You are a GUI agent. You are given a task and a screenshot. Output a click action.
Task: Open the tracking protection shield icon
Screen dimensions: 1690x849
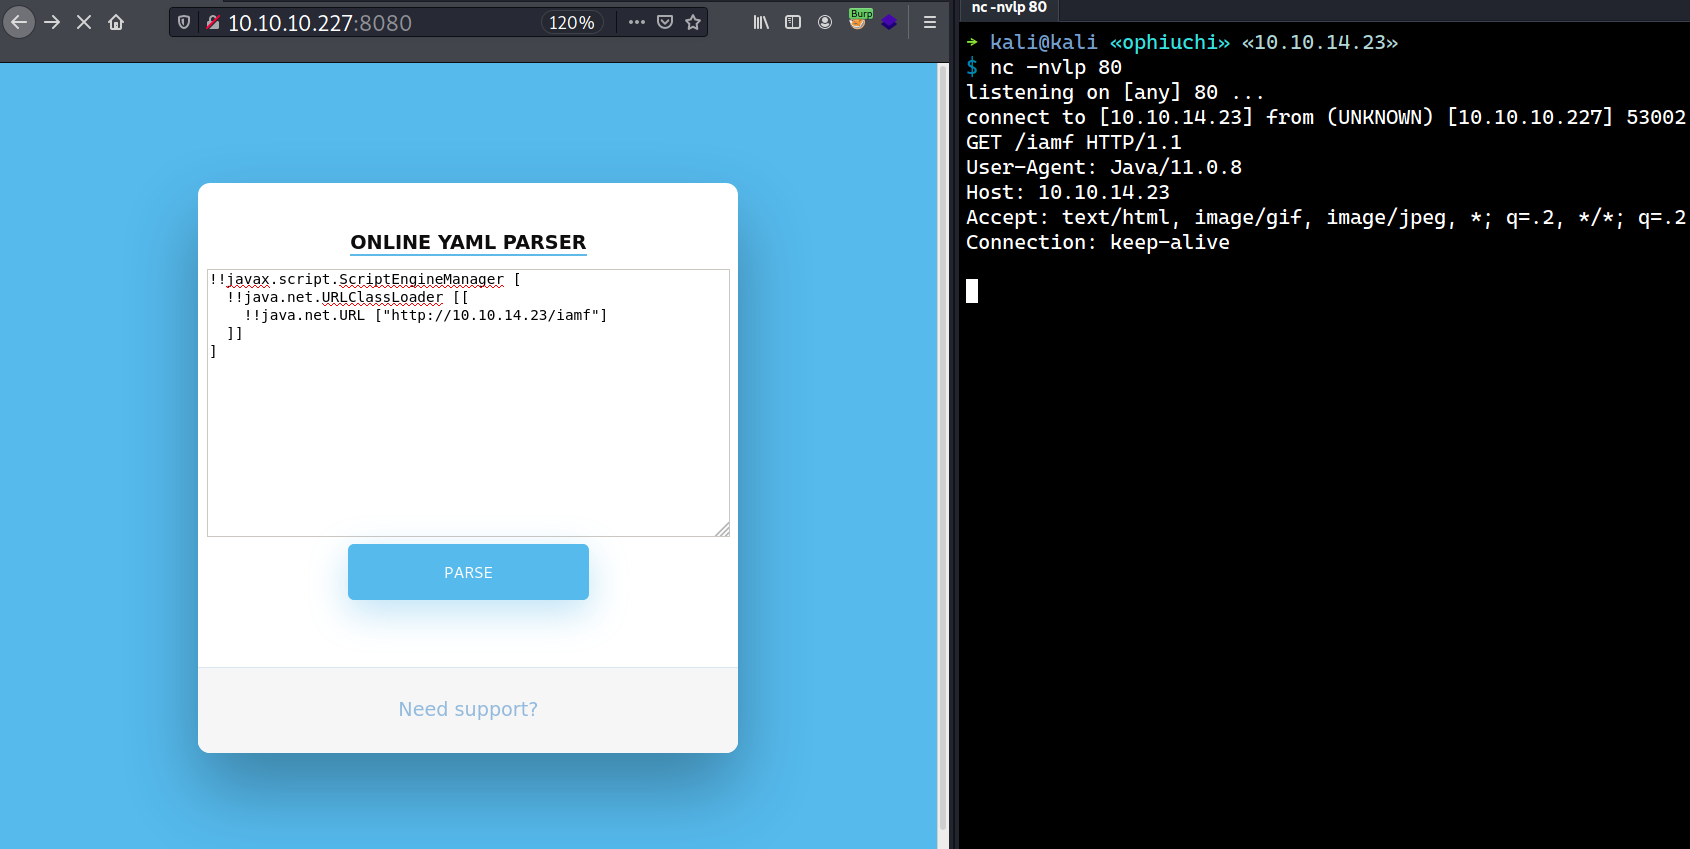[x=184, y=22]
